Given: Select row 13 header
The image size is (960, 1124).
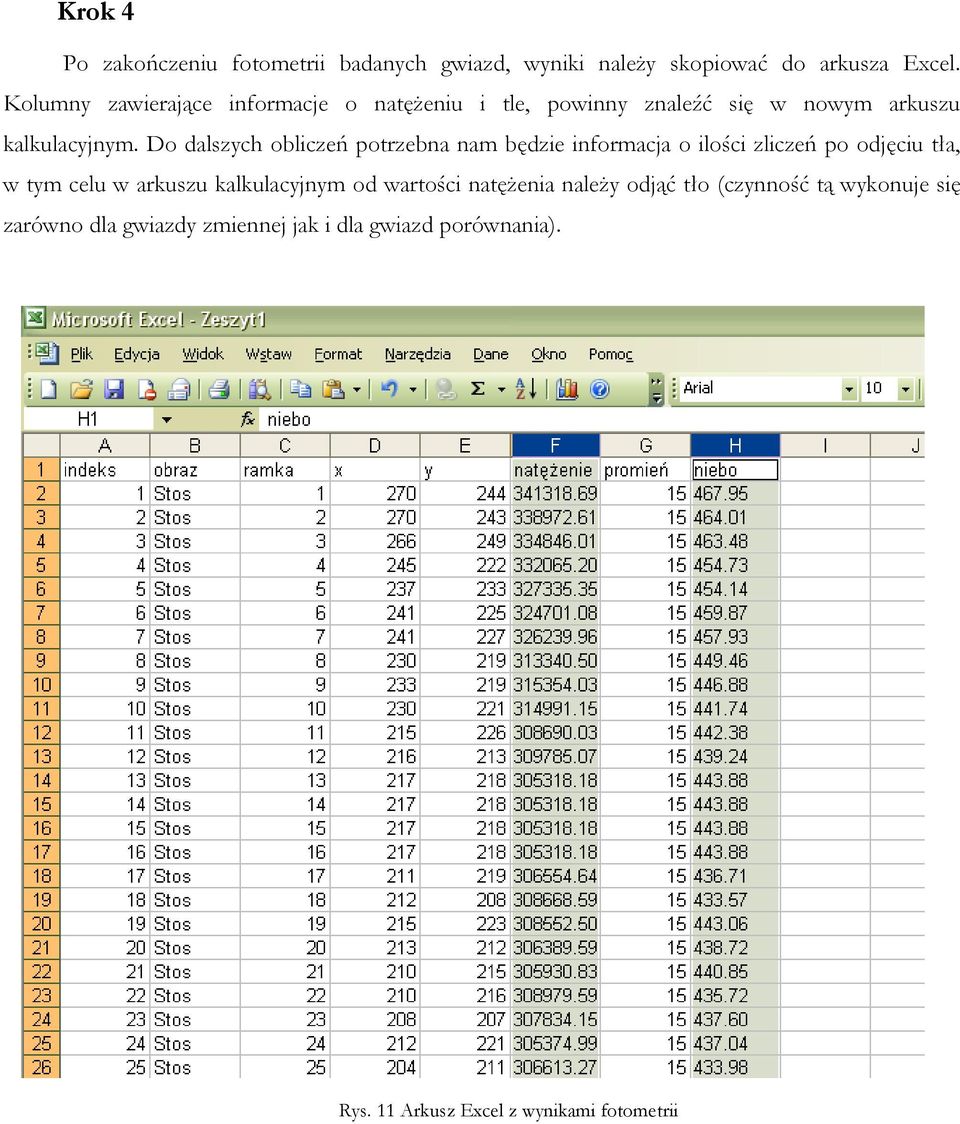Looking at the screenshot, I should click(42, 756).
